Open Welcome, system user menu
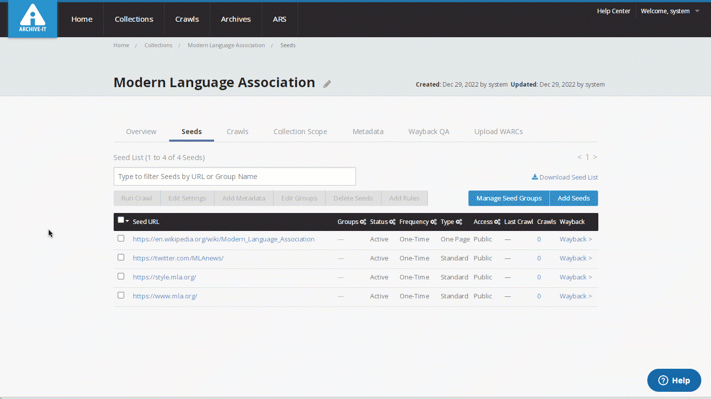Image resolution: width=711 pixels, height=399 pixels. tap(670, 11)
